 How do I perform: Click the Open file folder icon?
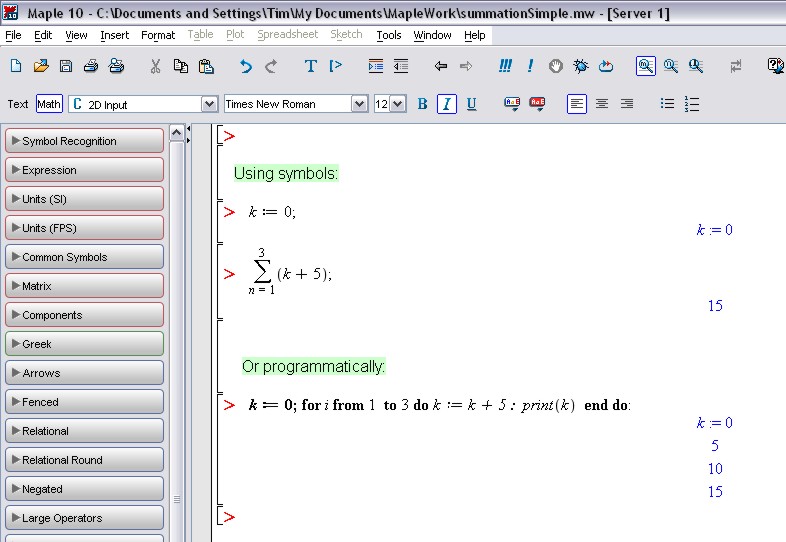pos(41,66)
